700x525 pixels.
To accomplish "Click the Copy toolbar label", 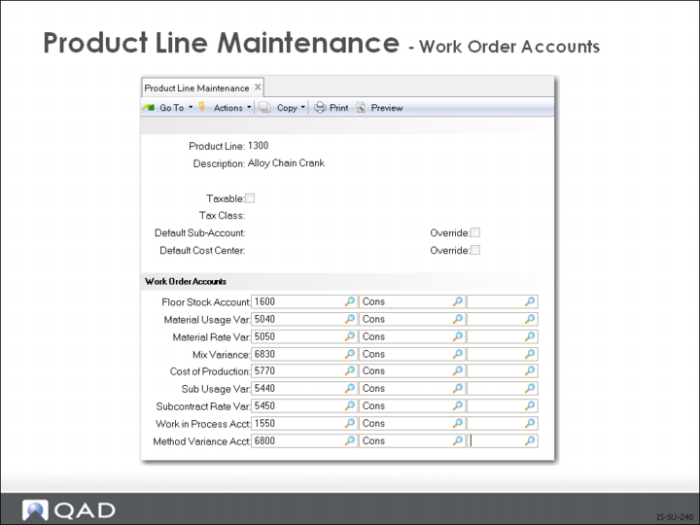I will pyautogui.click(x=287, y=108).
